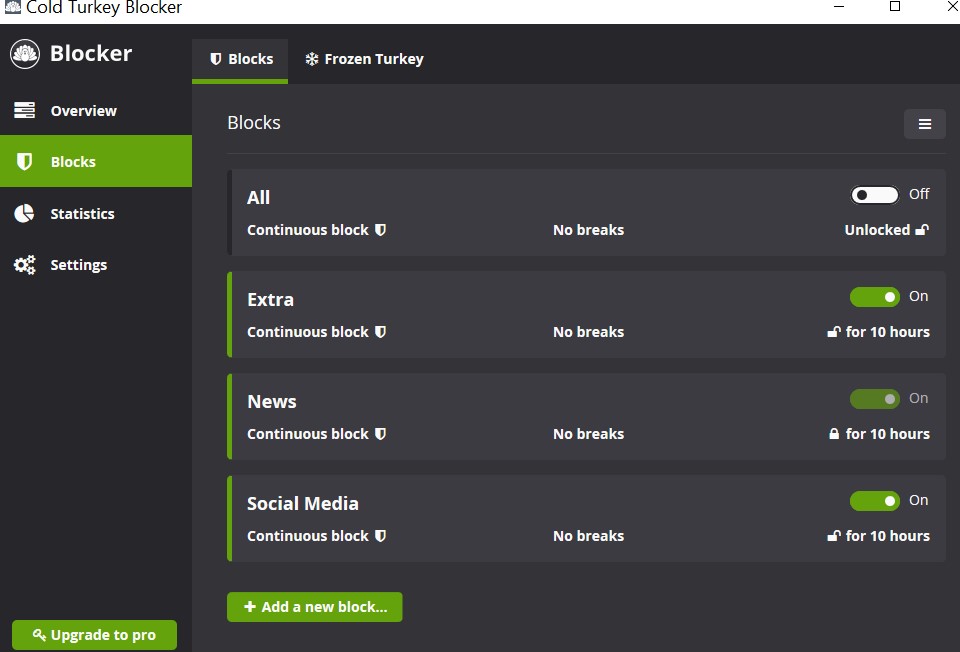Expand the No breaks setting for Extra
Image resolution: width=960 pixels, height=652 pixels.
[588, 332]
